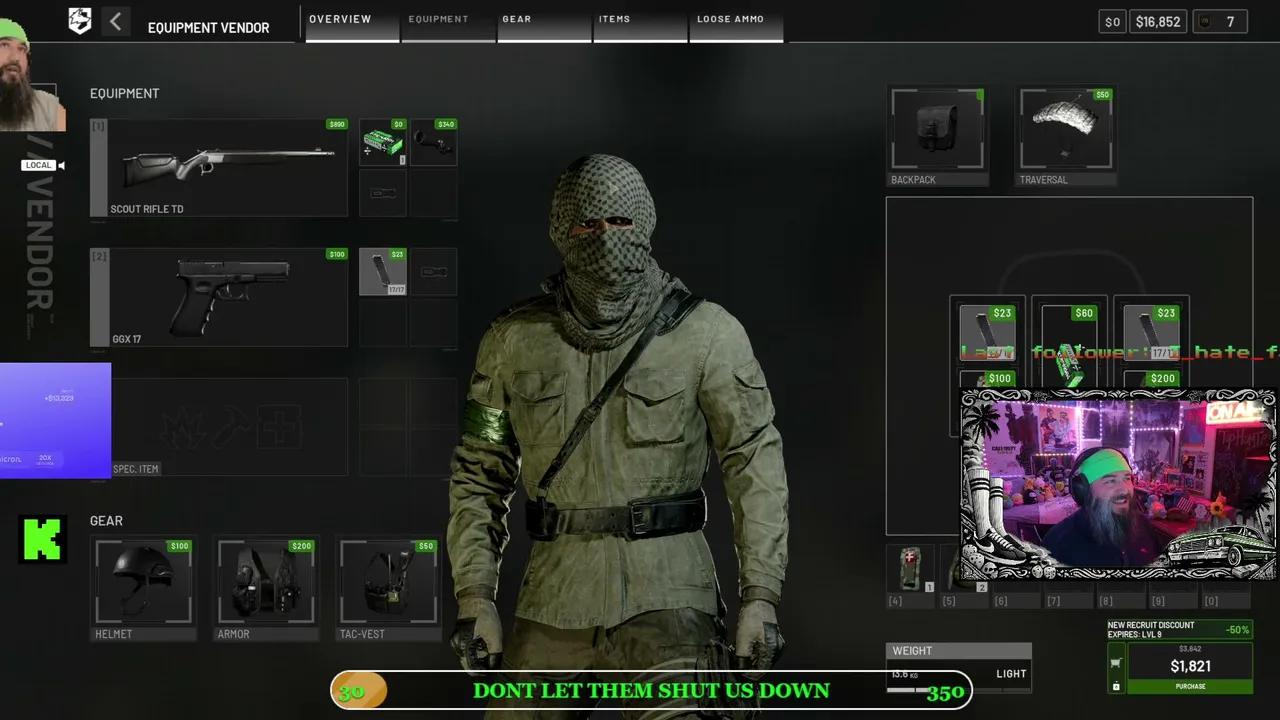The width and height of the screenshot is (1280, 720).
Task: Click the shopping cart icon beside the price
Action: (1116, 663)
